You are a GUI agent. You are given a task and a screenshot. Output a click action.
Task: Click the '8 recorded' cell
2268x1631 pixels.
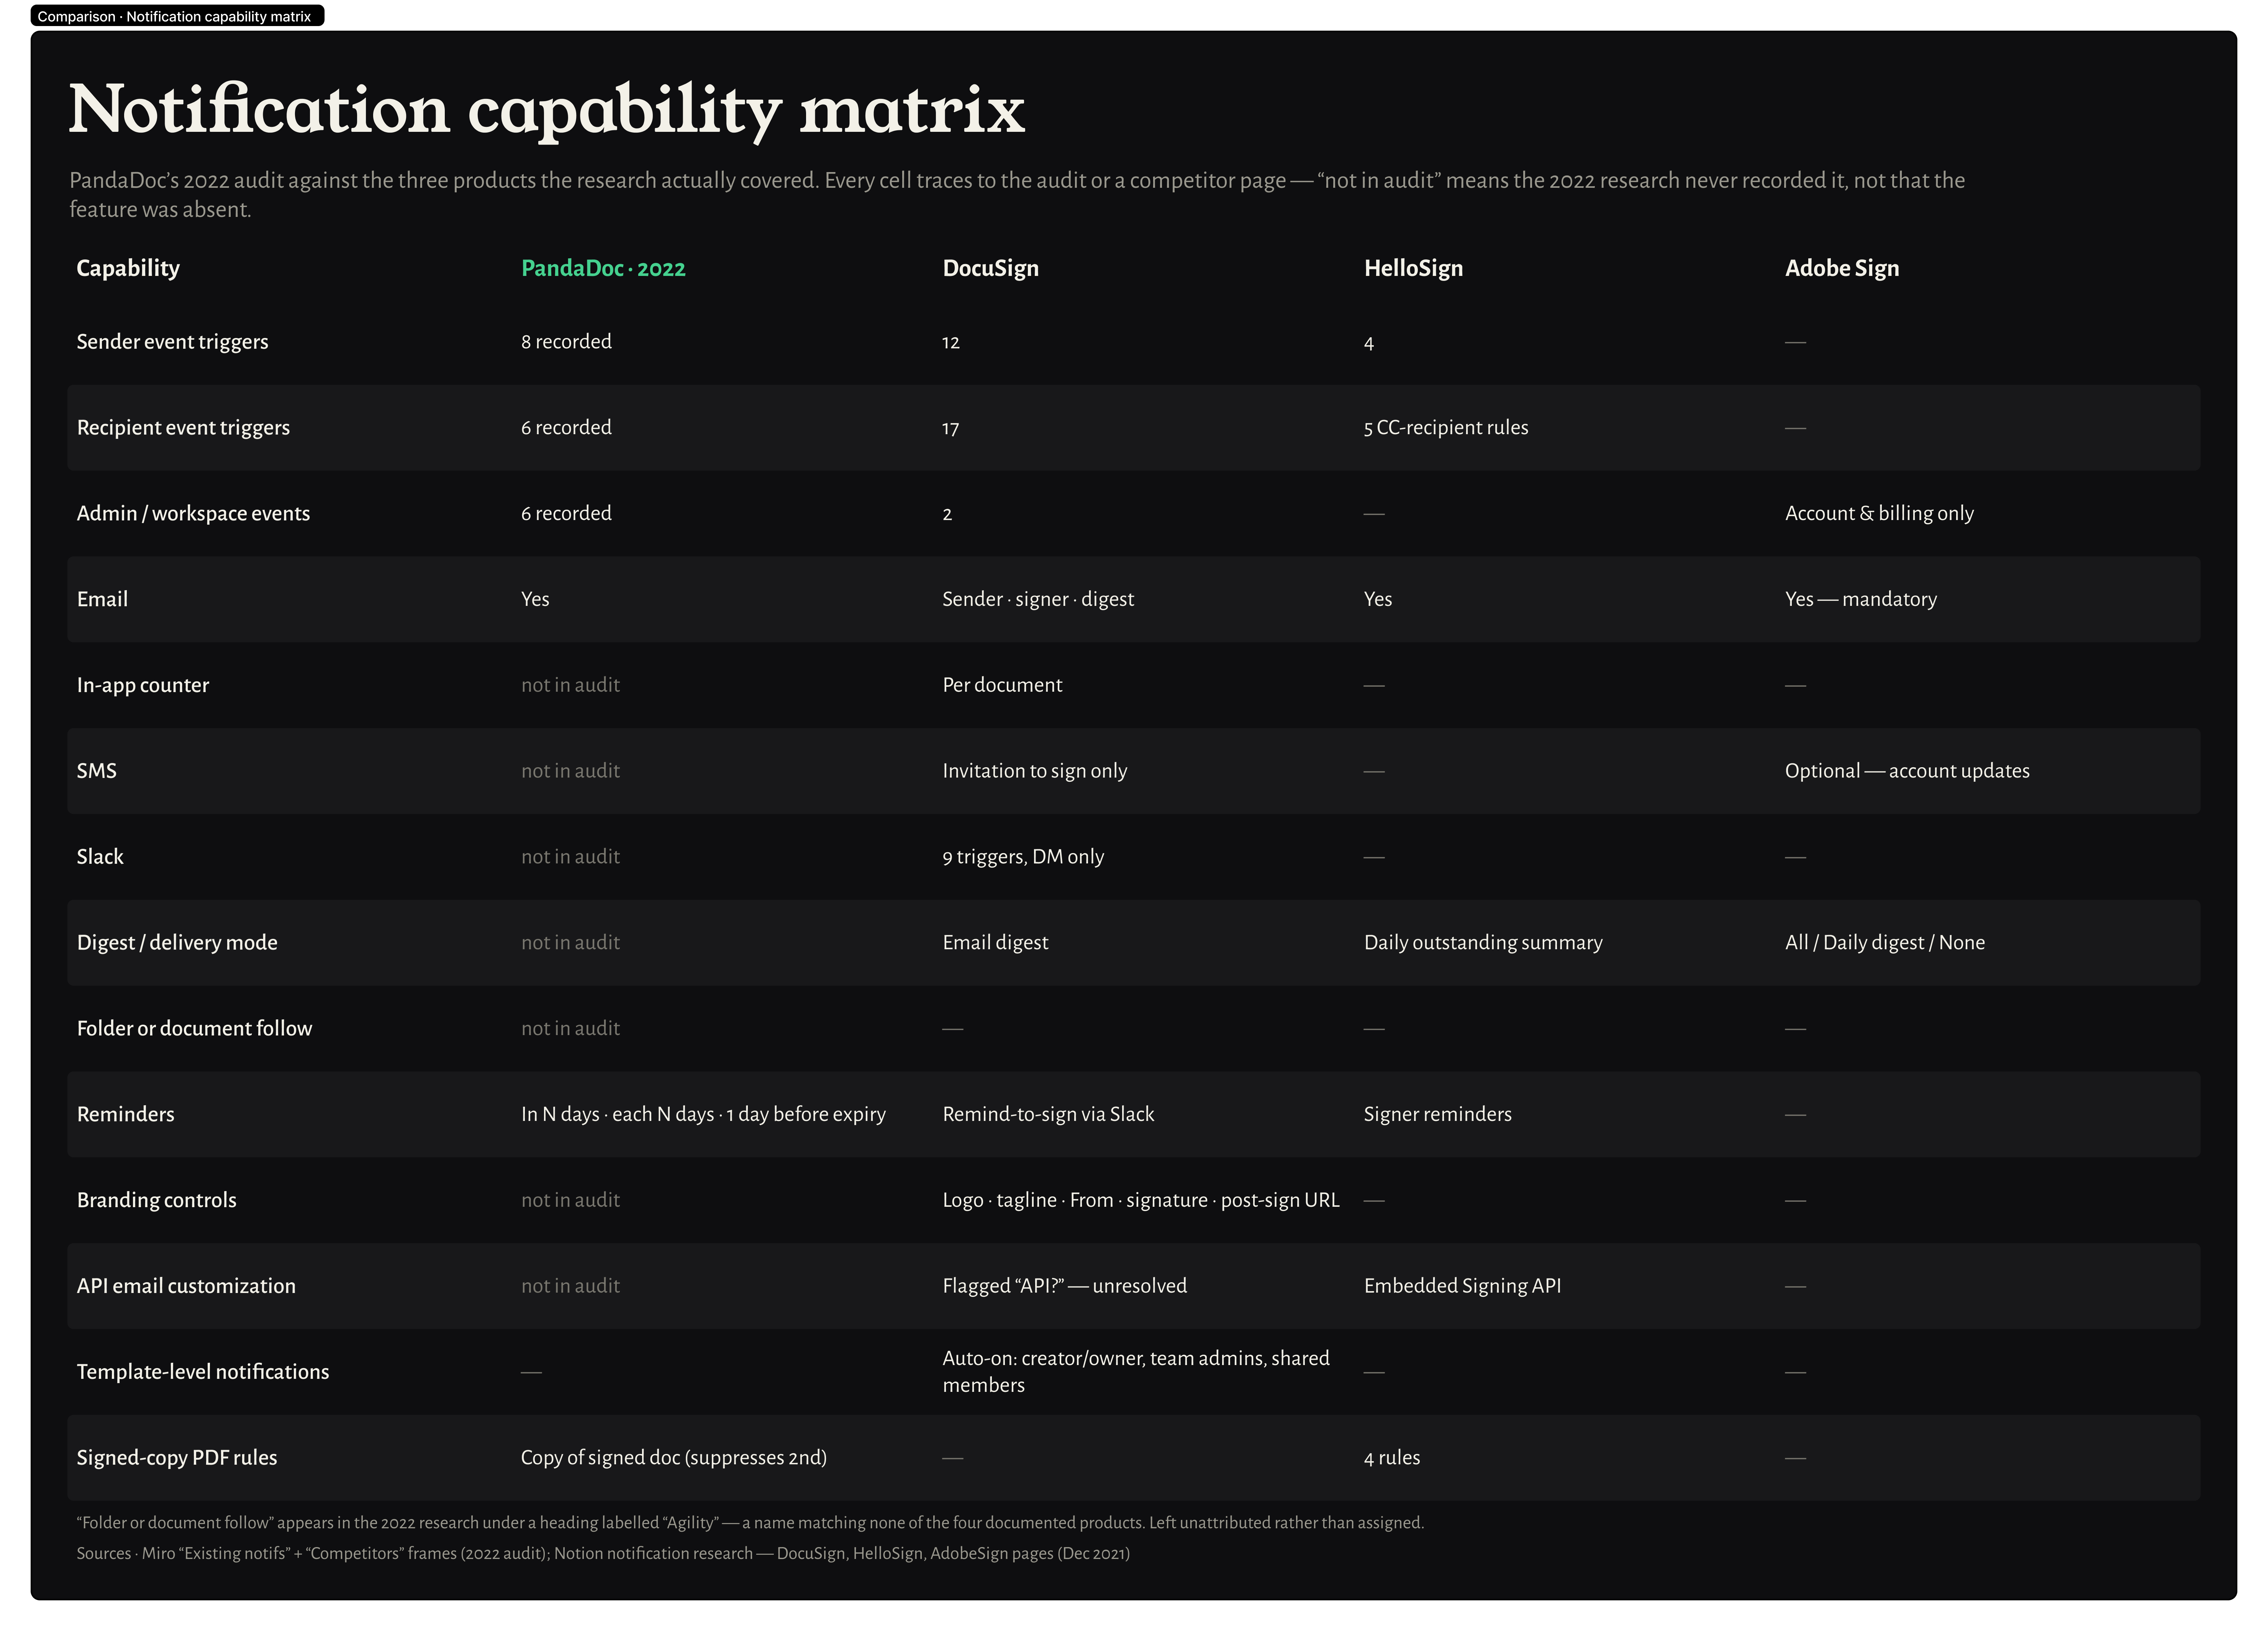click(566, 342)
